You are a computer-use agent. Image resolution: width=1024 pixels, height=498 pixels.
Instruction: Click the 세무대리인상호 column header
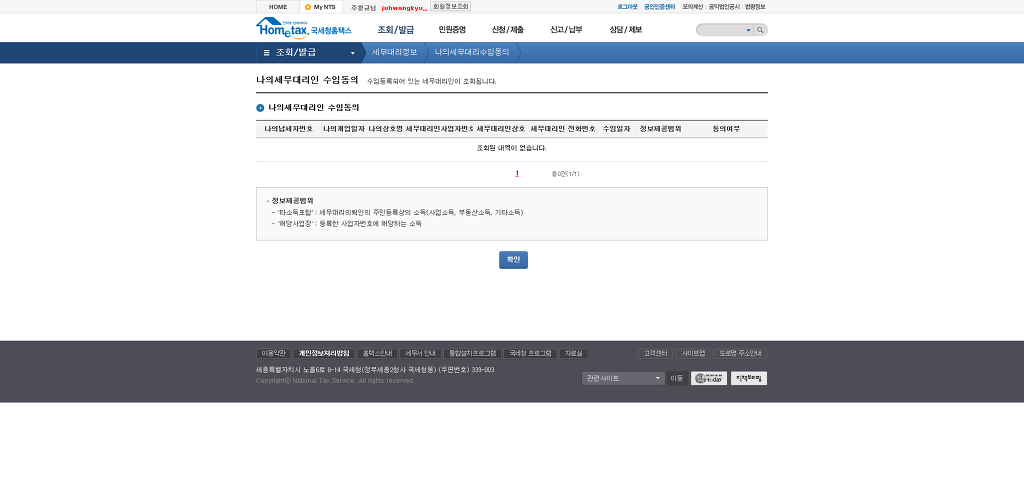point(500,129)
